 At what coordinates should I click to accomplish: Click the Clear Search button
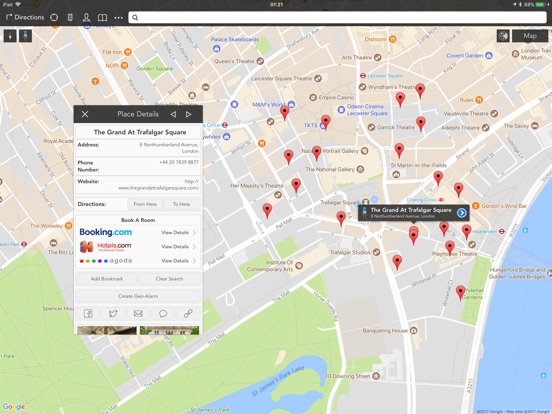pos(169,279)
